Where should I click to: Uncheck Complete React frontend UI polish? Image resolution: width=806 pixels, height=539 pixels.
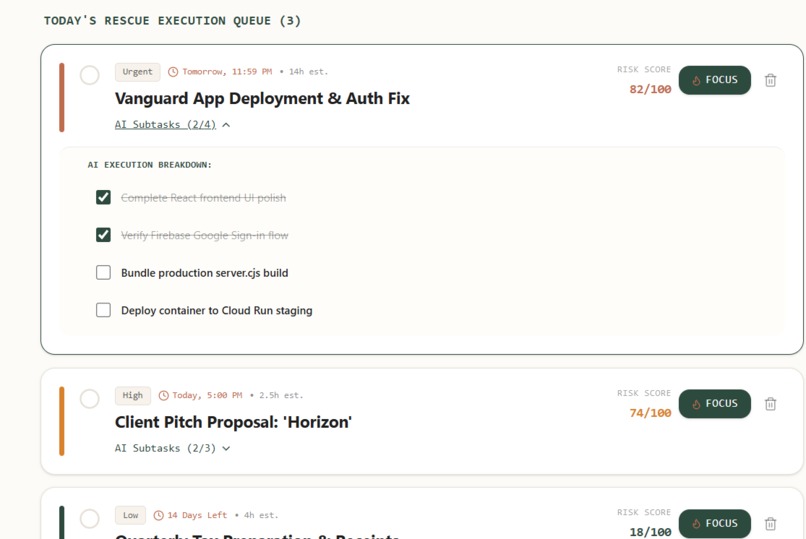tap(103, 197)
